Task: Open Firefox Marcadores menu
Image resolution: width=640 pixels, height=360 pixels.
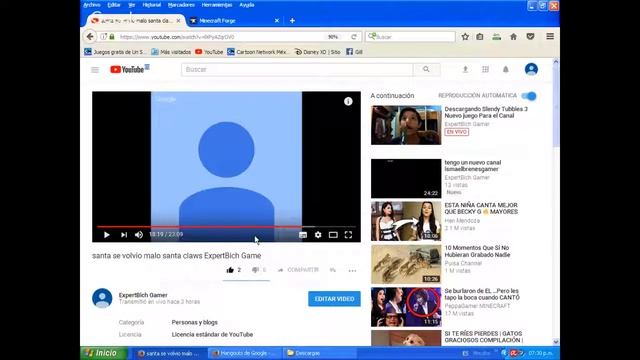Action: [181, 5]
